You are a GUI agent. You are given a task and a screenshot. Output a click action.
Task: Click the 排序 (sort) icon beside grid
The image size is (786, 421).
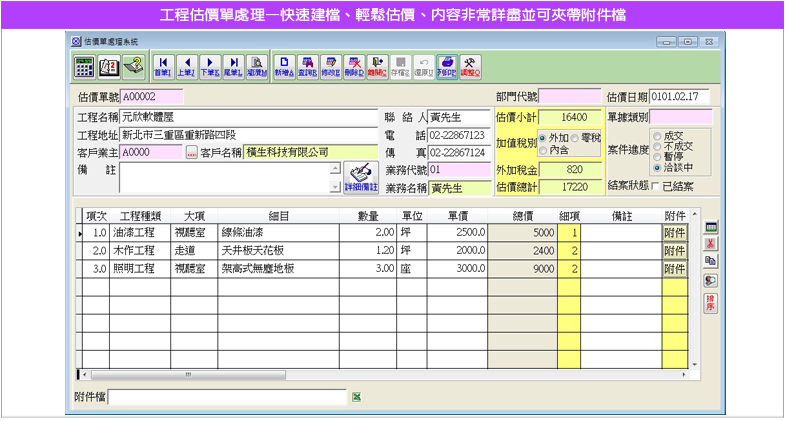[711, 302]
